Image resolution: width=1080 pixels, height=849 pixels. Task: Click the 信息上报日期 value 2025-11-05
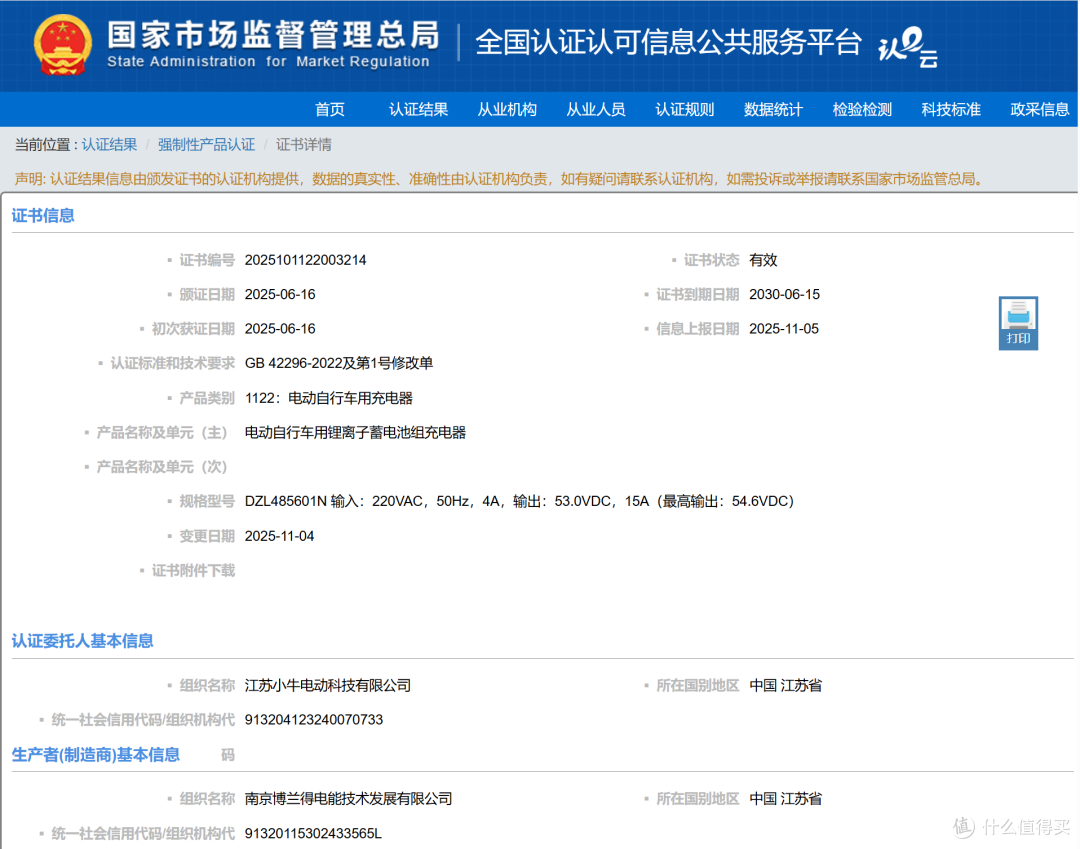[784, 329]
